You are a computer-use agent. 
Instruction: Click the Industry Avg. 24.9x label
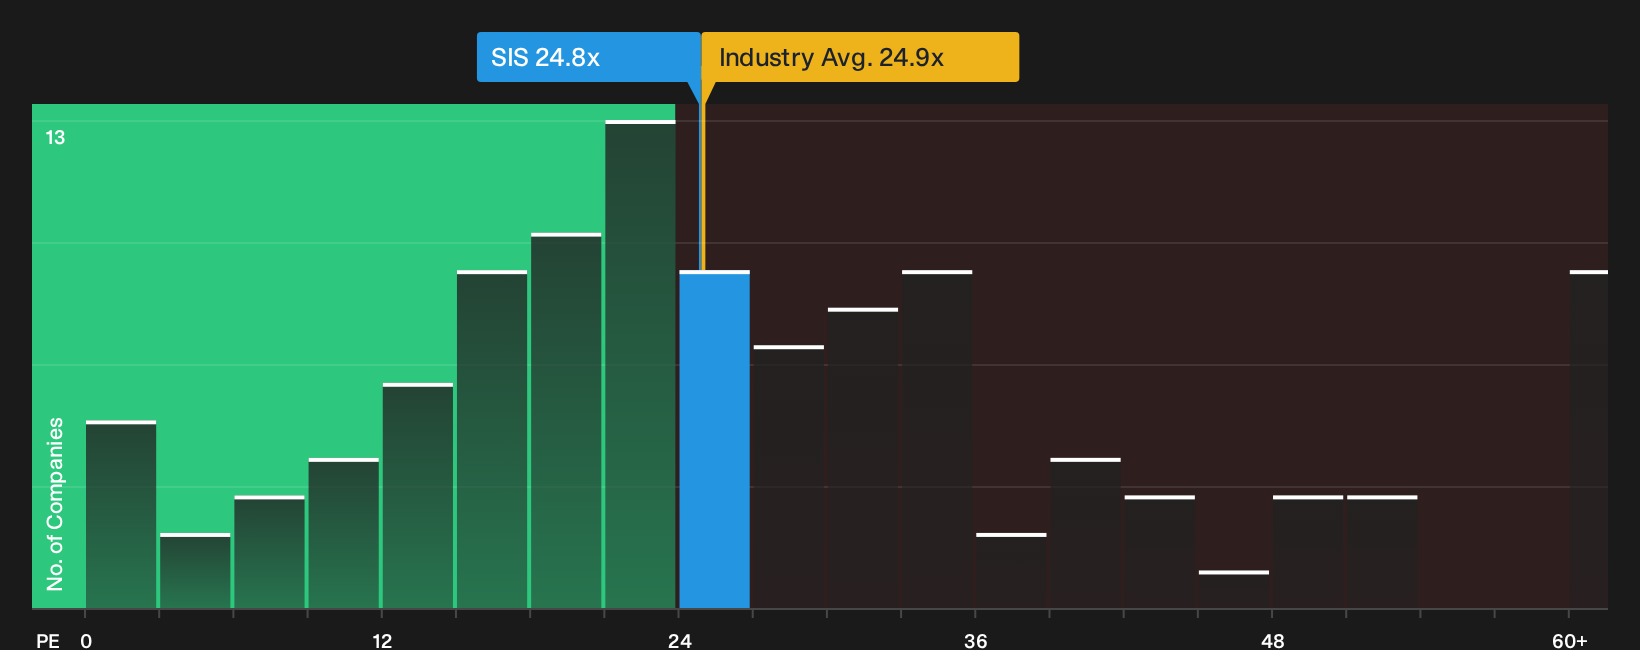click(860, 57)
